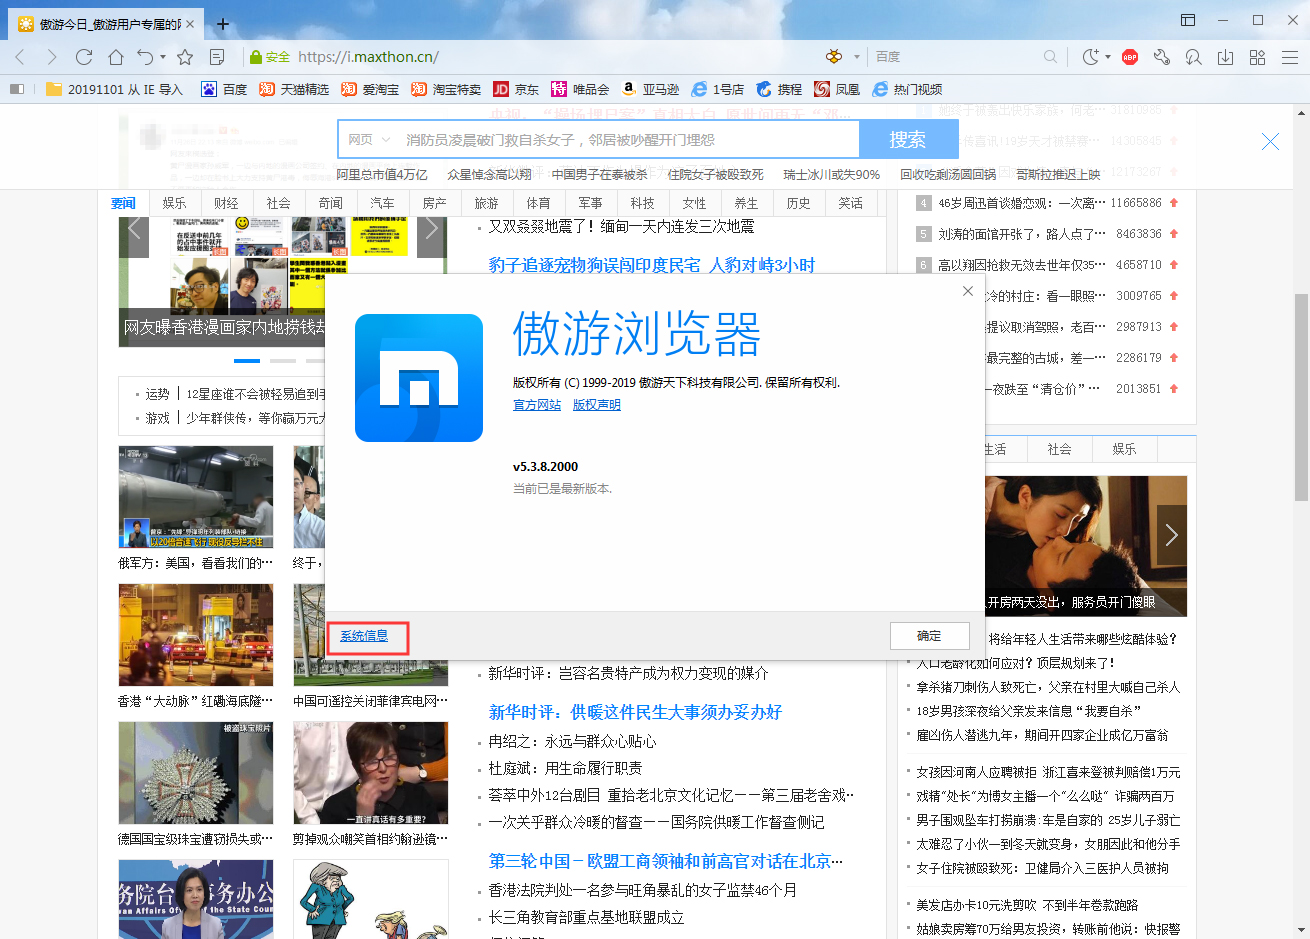This screenshot has width=1310, height=939.
Task: Open the Maxthon tools wrench menu
Action: point(1162,58)
